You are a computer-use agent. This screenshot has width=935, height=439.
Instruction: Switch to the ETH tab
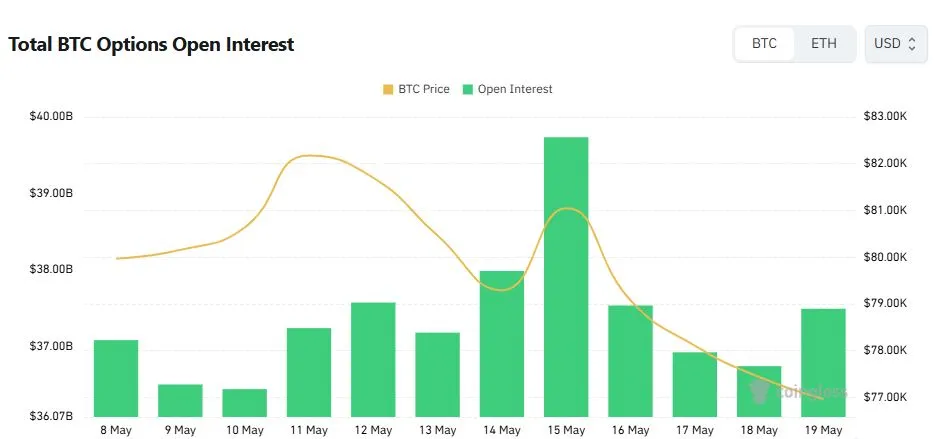click(823, 44)
